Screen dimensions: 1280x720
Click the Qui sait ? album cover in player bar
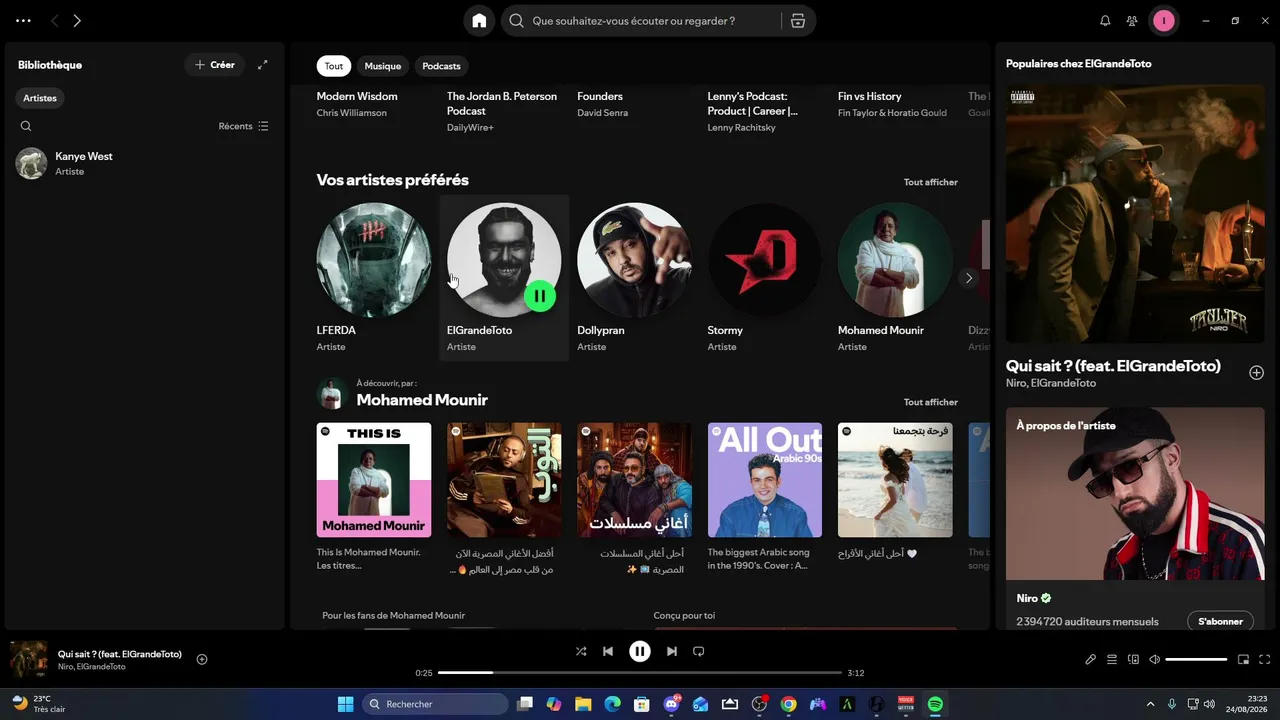click(29, 659)
